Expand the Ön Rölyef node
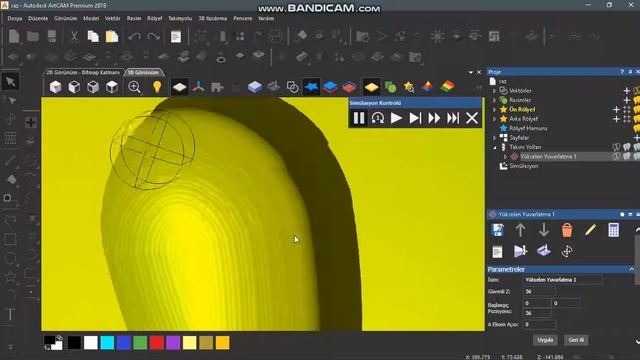The height and width of the screenshot is (360, 640). tap(494, 109)
